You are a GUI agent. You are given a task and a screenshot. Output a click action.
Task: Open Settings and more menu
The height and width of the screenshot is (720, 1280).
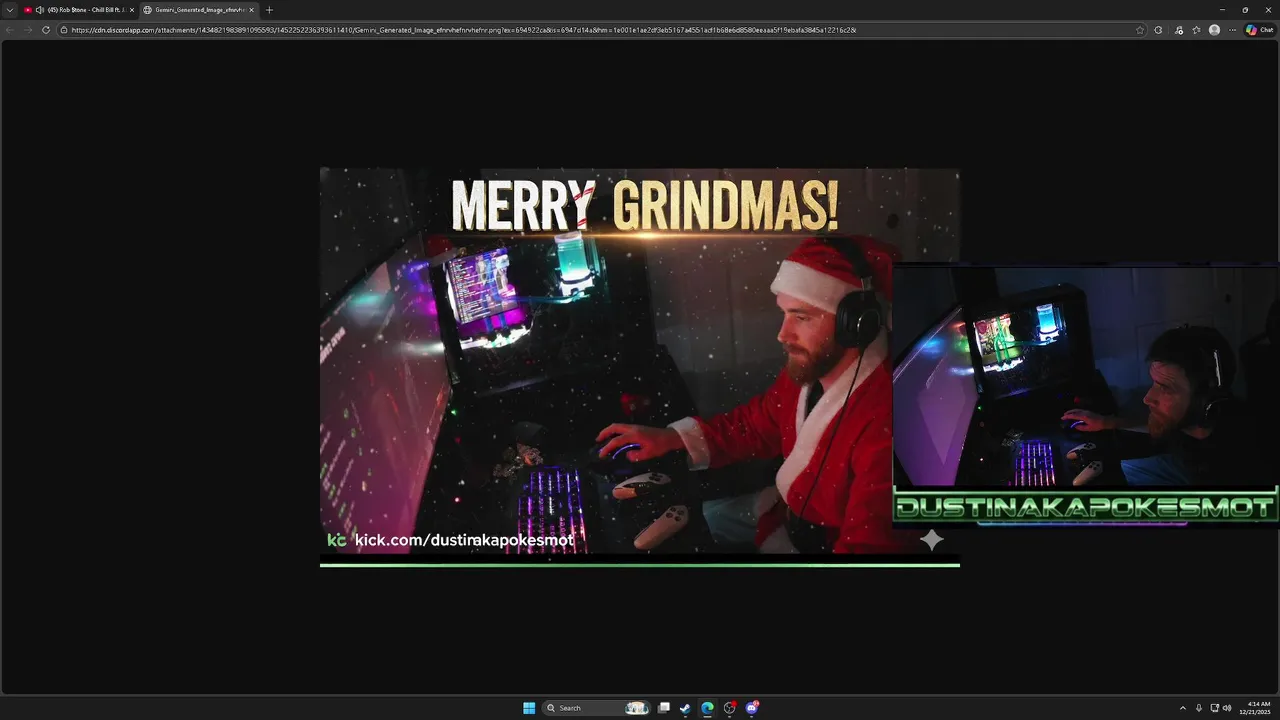pos(1232,30)
